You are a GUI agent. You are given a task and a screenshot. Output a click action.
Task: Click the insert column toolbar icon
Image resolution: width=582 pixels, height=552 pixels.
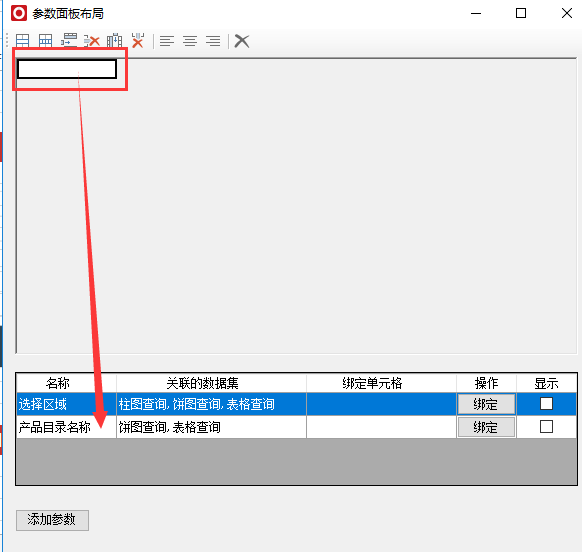pos(114,40)
